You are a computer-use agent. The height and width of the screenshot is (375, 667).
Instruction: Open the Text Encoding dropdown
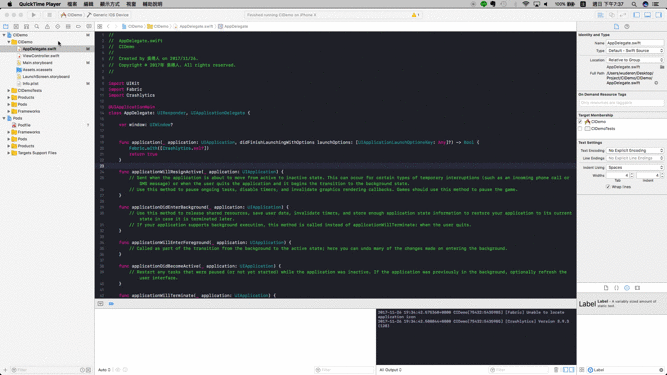pos(635,151)
